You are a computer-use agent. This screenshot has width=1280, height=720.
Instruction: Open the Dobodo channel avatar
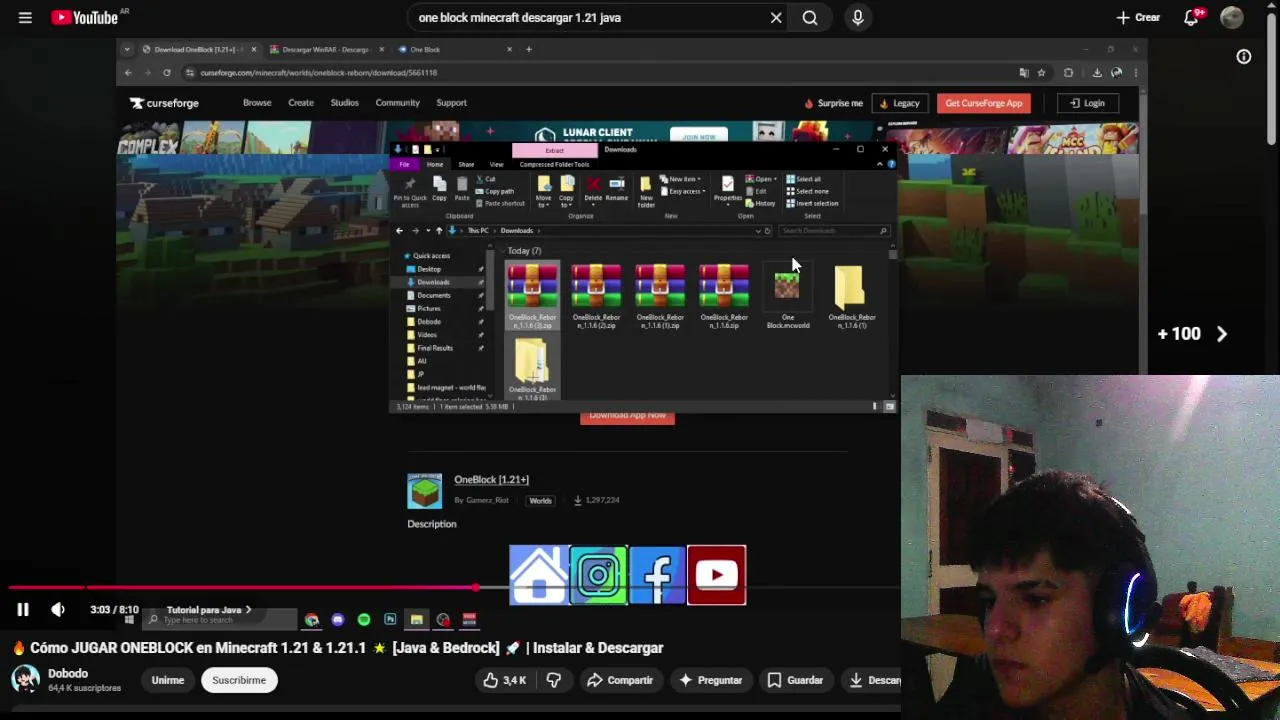click(25, 680)
